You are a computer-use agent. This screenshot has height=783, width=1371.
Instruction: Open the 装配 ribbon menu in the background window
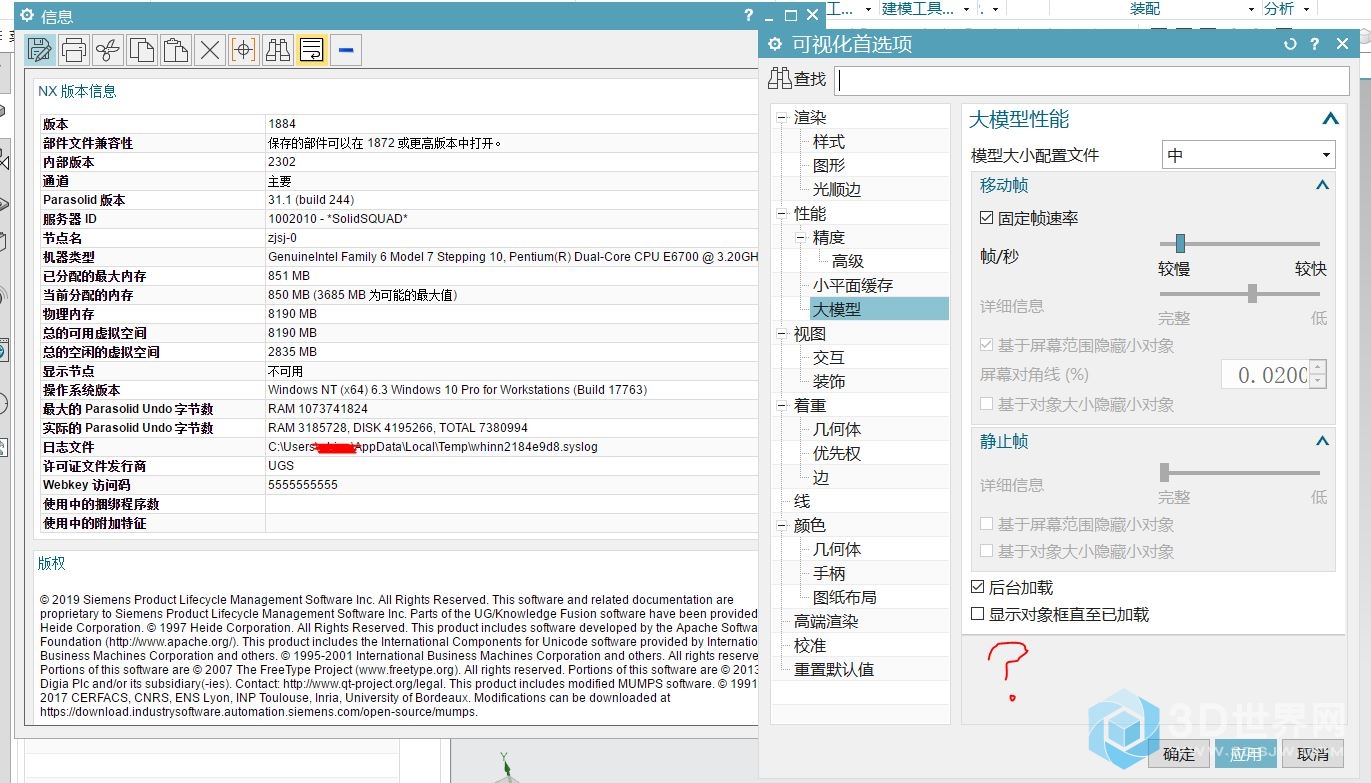tap(1145, 9)
